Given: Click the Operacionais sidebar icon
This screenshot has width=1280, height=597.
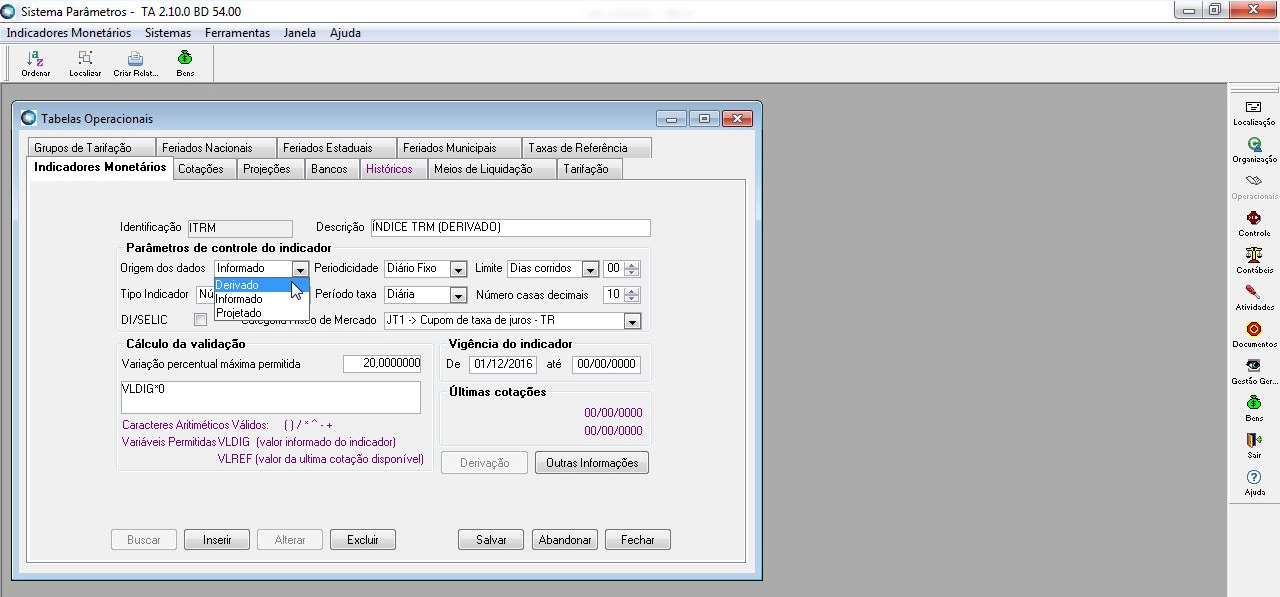Looking at the screenshot, I should (x=1254, y=186).
